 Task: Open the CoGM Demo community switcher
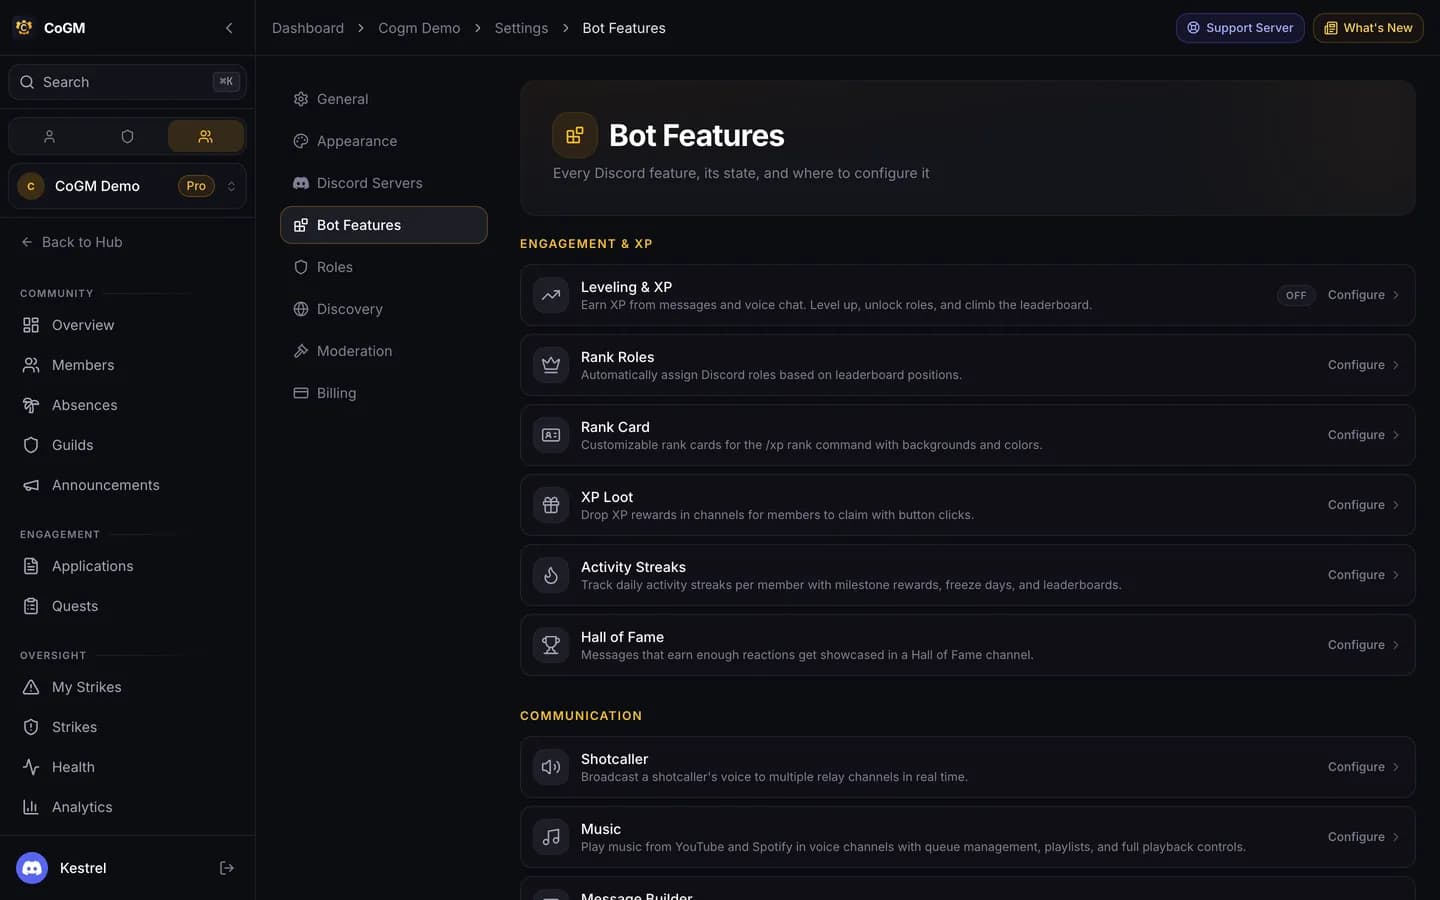(127, 186)
